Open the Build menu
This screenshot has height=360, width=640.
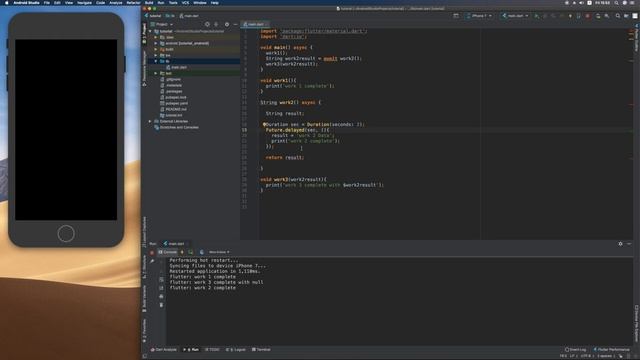coord(149,3)
